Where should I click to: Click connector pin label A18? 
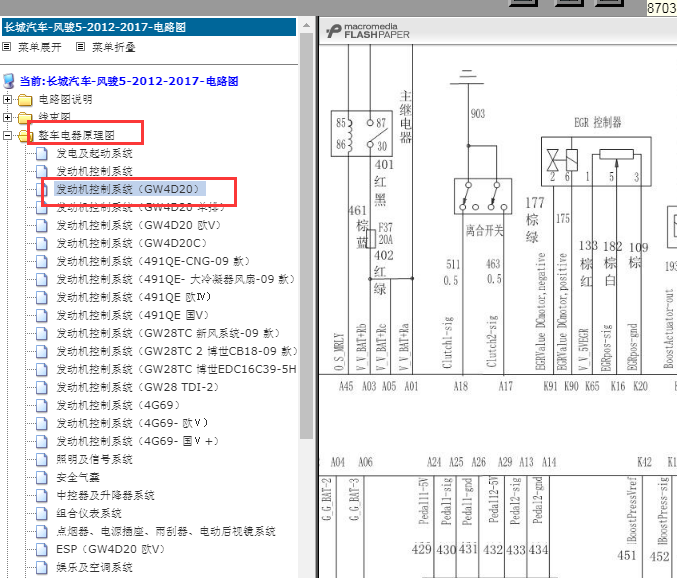coord(461,386)
